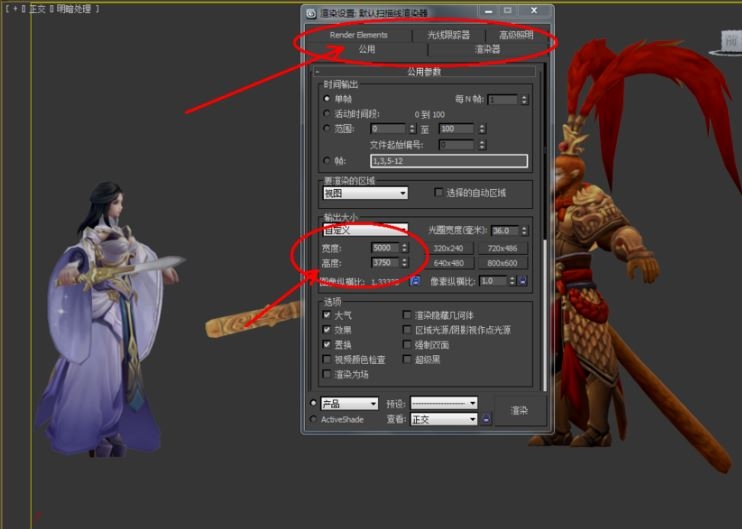Lock the image aspect ratio
The image size is (742, 529).
pos(415,281)
